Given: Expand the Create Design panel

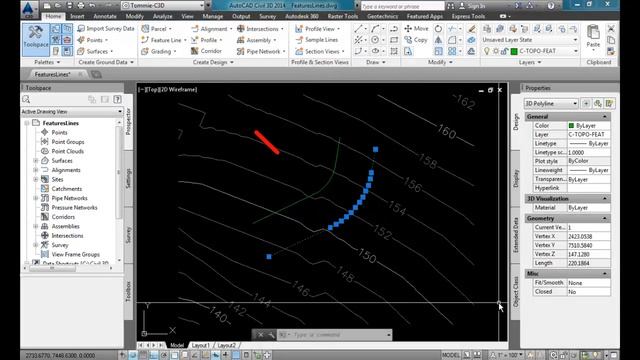Looking at the screenshot, I should [x=213, y=62].
